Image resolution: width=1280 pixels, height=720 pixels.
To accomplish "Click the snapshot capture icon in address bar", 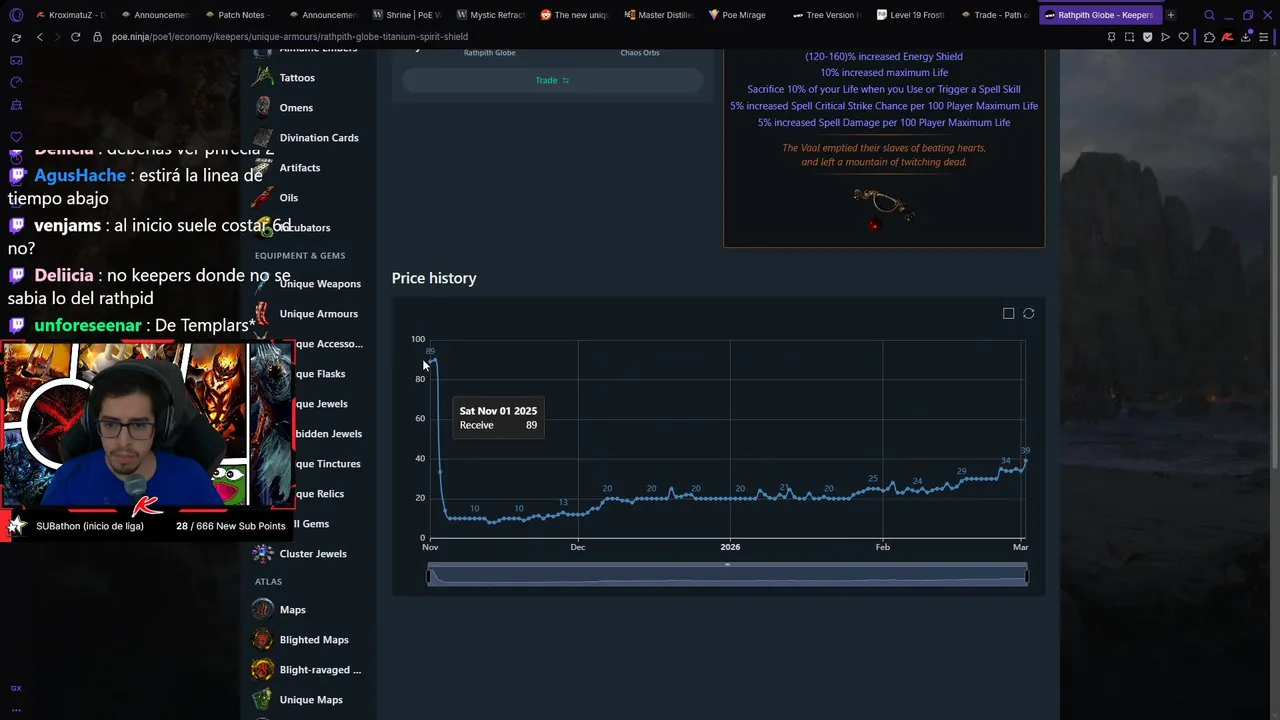I will [1129, 37].
